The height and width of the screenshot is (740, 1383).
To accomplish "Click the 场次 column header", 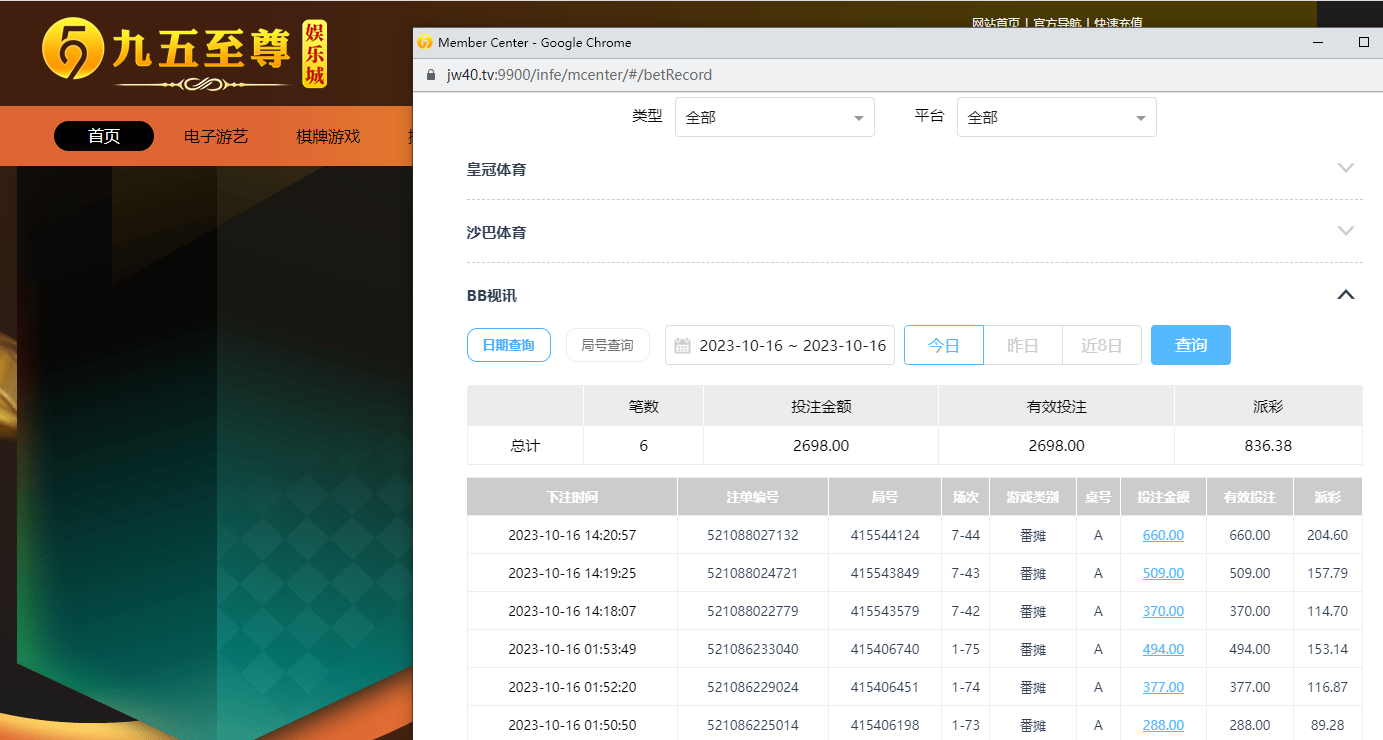I will click(965, 497).
